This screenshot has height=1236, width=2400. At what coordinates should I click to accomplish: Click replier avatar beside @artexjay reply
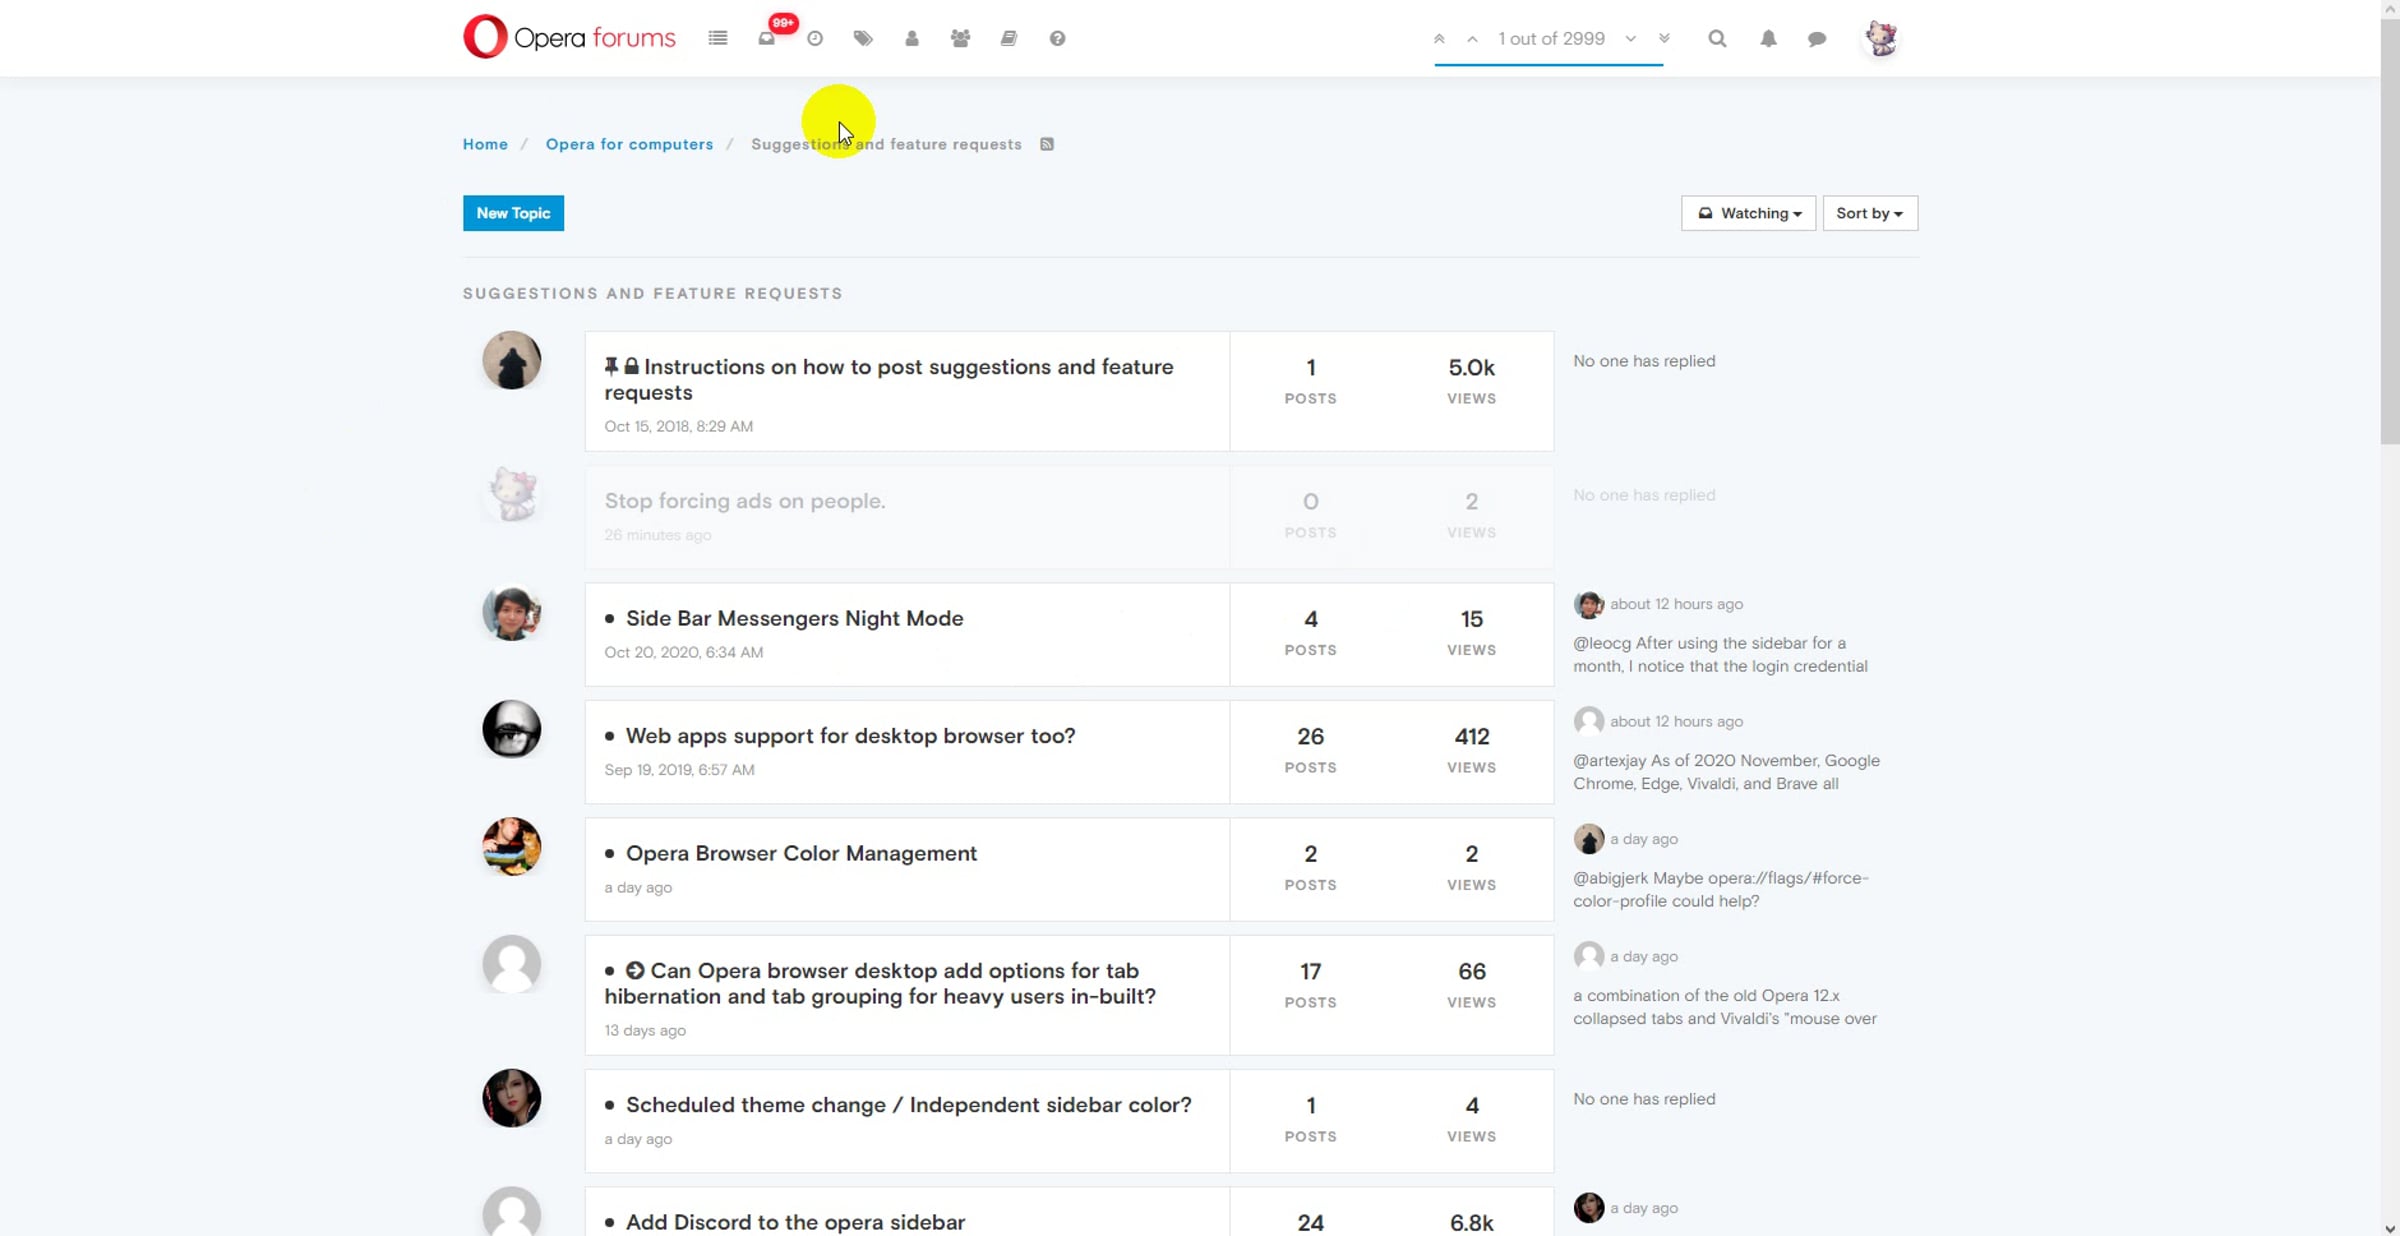1588,721
